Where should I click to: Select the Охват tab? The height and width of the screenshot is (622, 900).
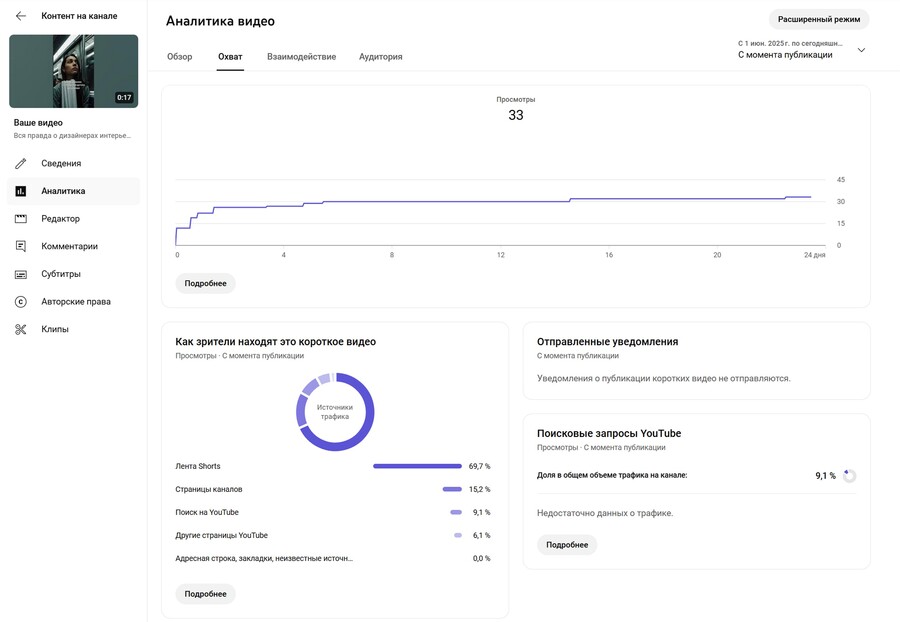click(x=230, y=57)
